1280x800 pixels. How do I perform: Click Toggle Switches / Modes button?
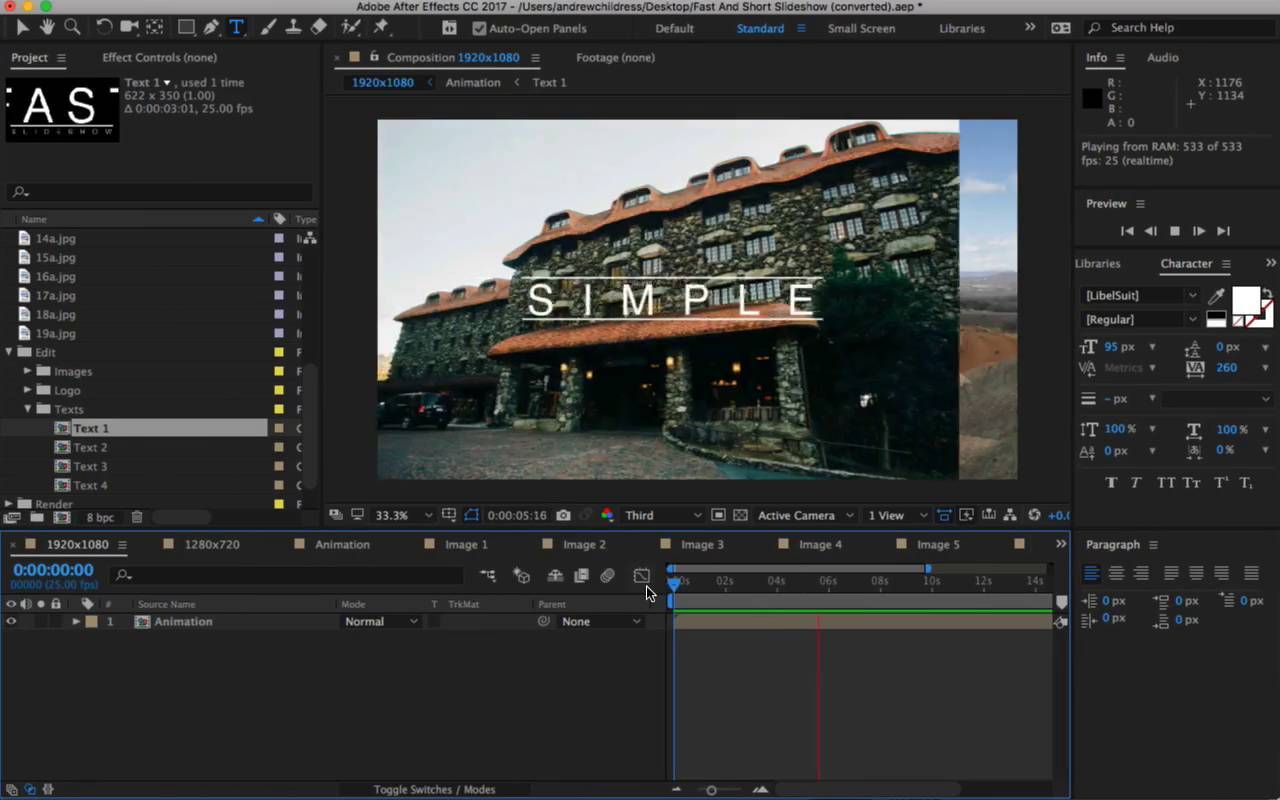434,789
